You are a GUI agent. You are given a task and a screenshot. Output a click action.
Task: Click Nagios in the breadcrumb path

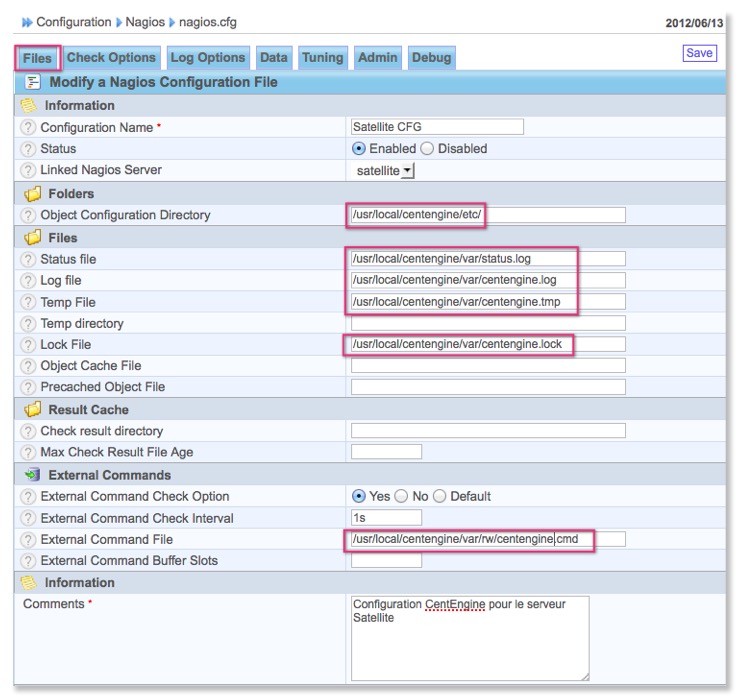[146, 22]
